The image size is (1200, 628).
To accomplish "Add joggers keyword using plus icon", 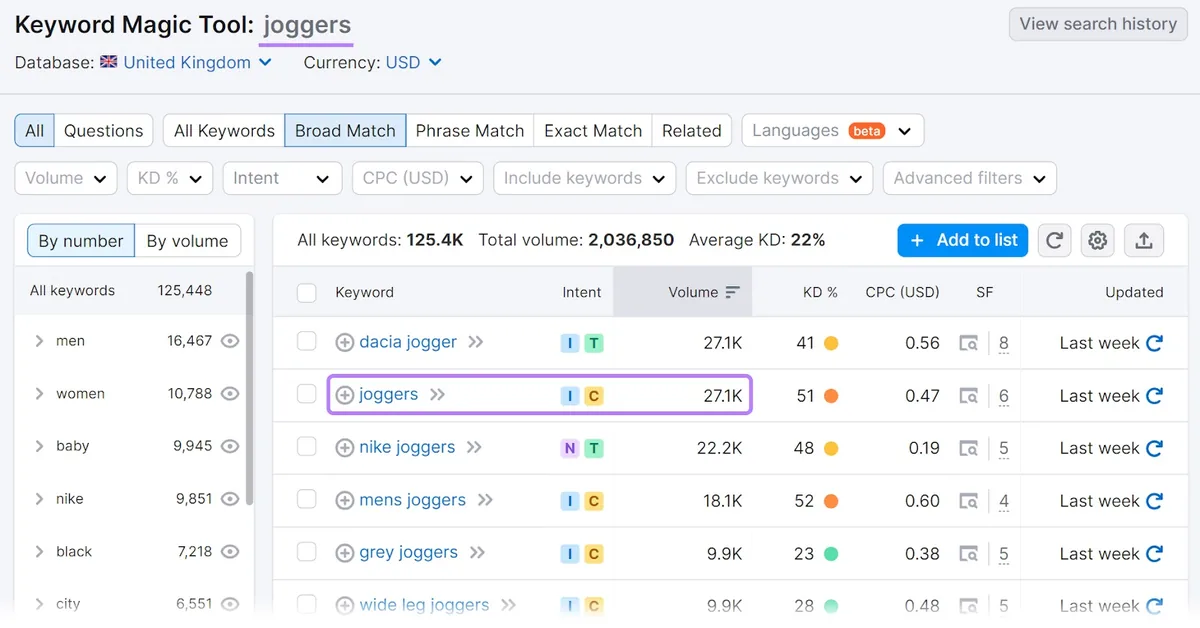I will pos(344,395).
